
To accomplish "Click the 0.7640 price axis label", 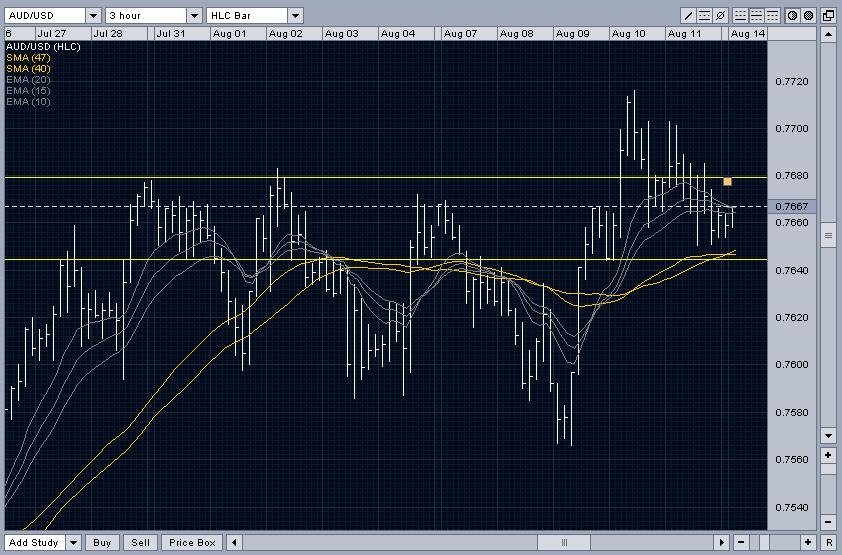I will [792, 270].
